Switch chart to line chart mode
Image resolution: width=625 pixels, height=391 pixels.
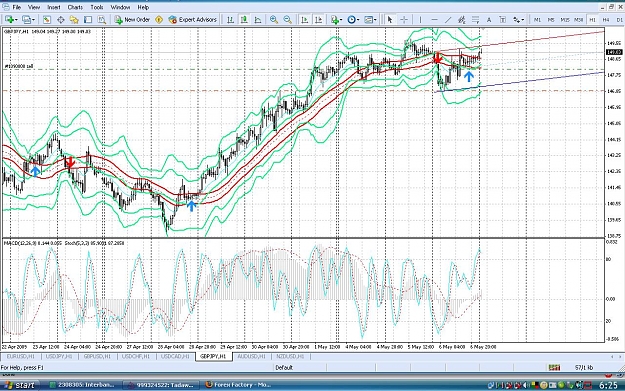pos(258,20)
